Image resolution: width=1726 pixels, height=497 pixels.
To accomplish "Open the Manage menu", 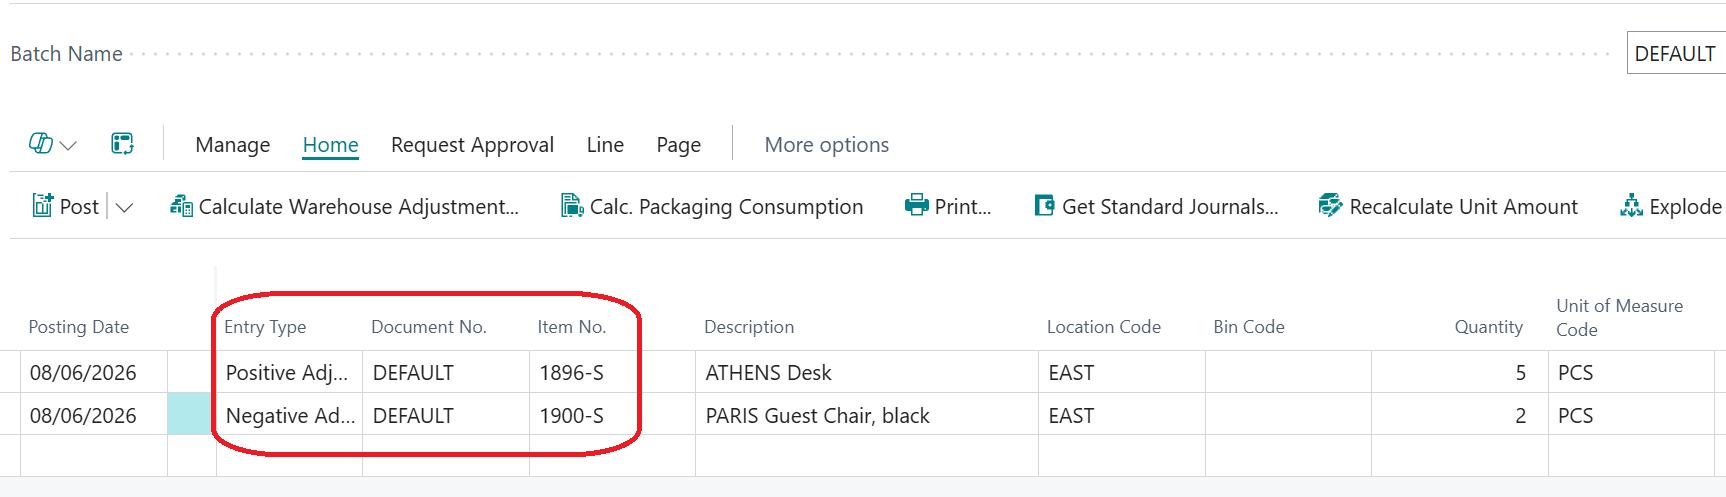I will (x=233, y=145).
